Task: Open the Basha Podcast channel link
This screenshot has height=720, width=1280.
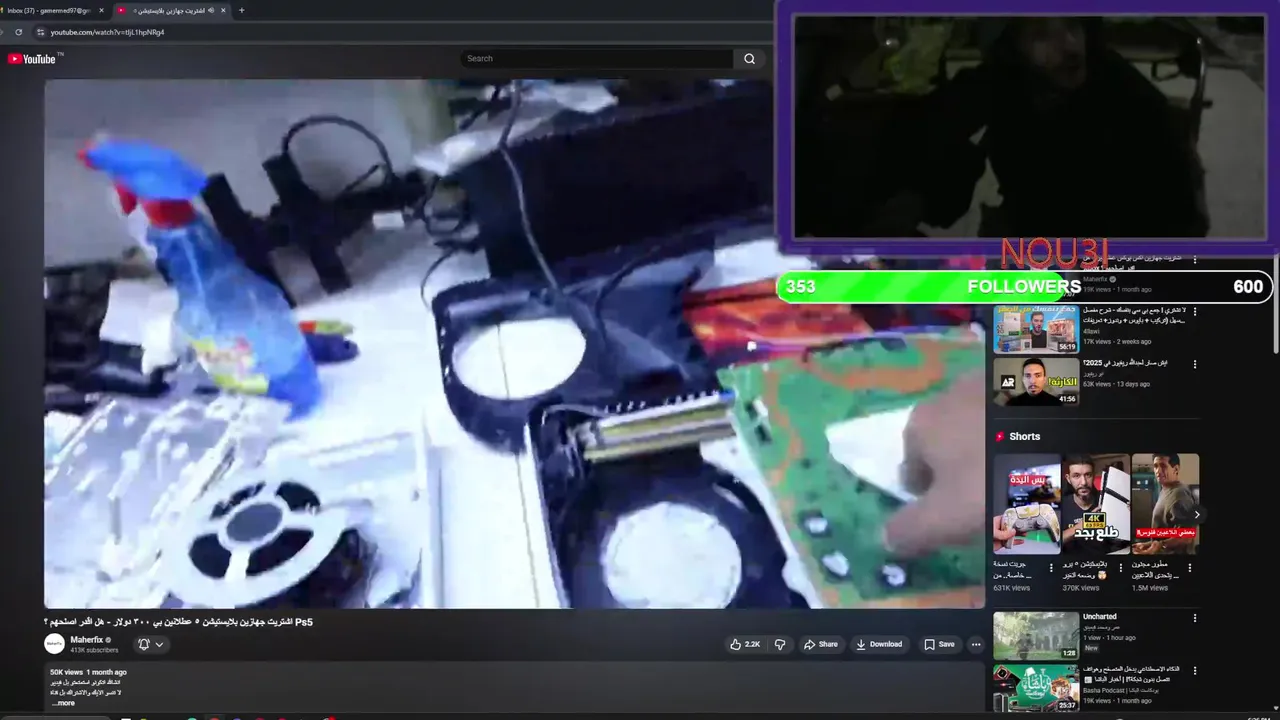Action: click(1120, 690)
